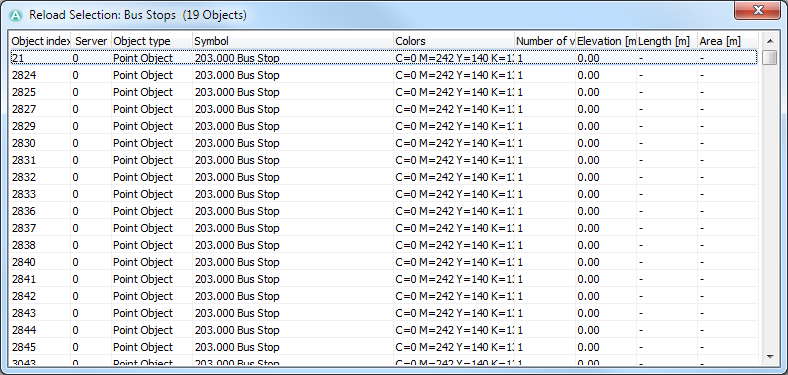The height and width of the screenshot is (375, 788).
Task: Select row with object index 2844
Action: pos(383,330)
